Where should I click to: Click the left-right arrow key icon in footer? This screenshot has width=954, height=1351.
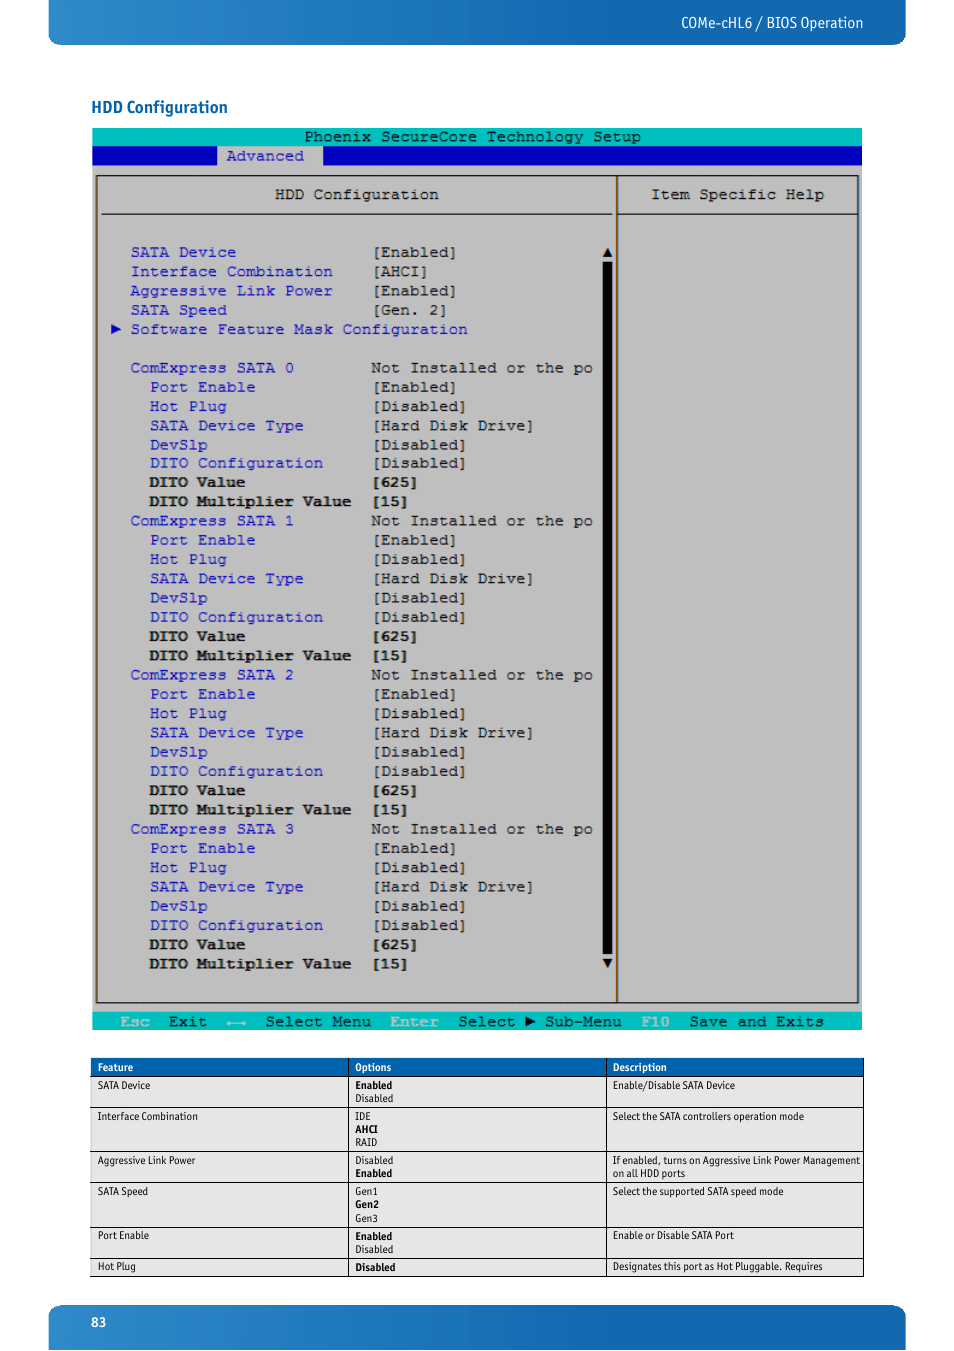(236, 1022)
